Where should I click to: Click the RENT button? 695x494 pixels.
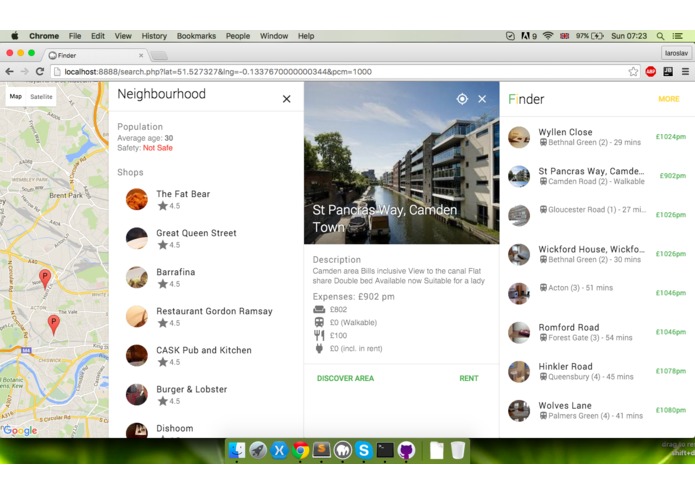(x=469, y=378)
